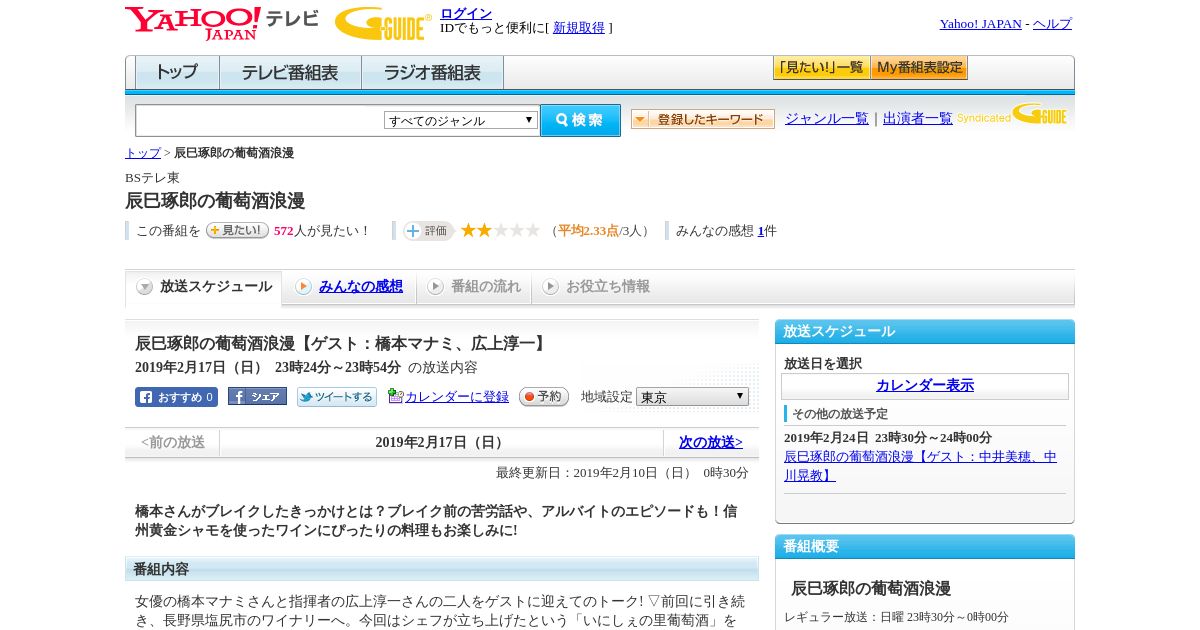The image size is (1200, 630).
Task: Click the BSテレ東 channel name
Action: (x=152, y=177)
